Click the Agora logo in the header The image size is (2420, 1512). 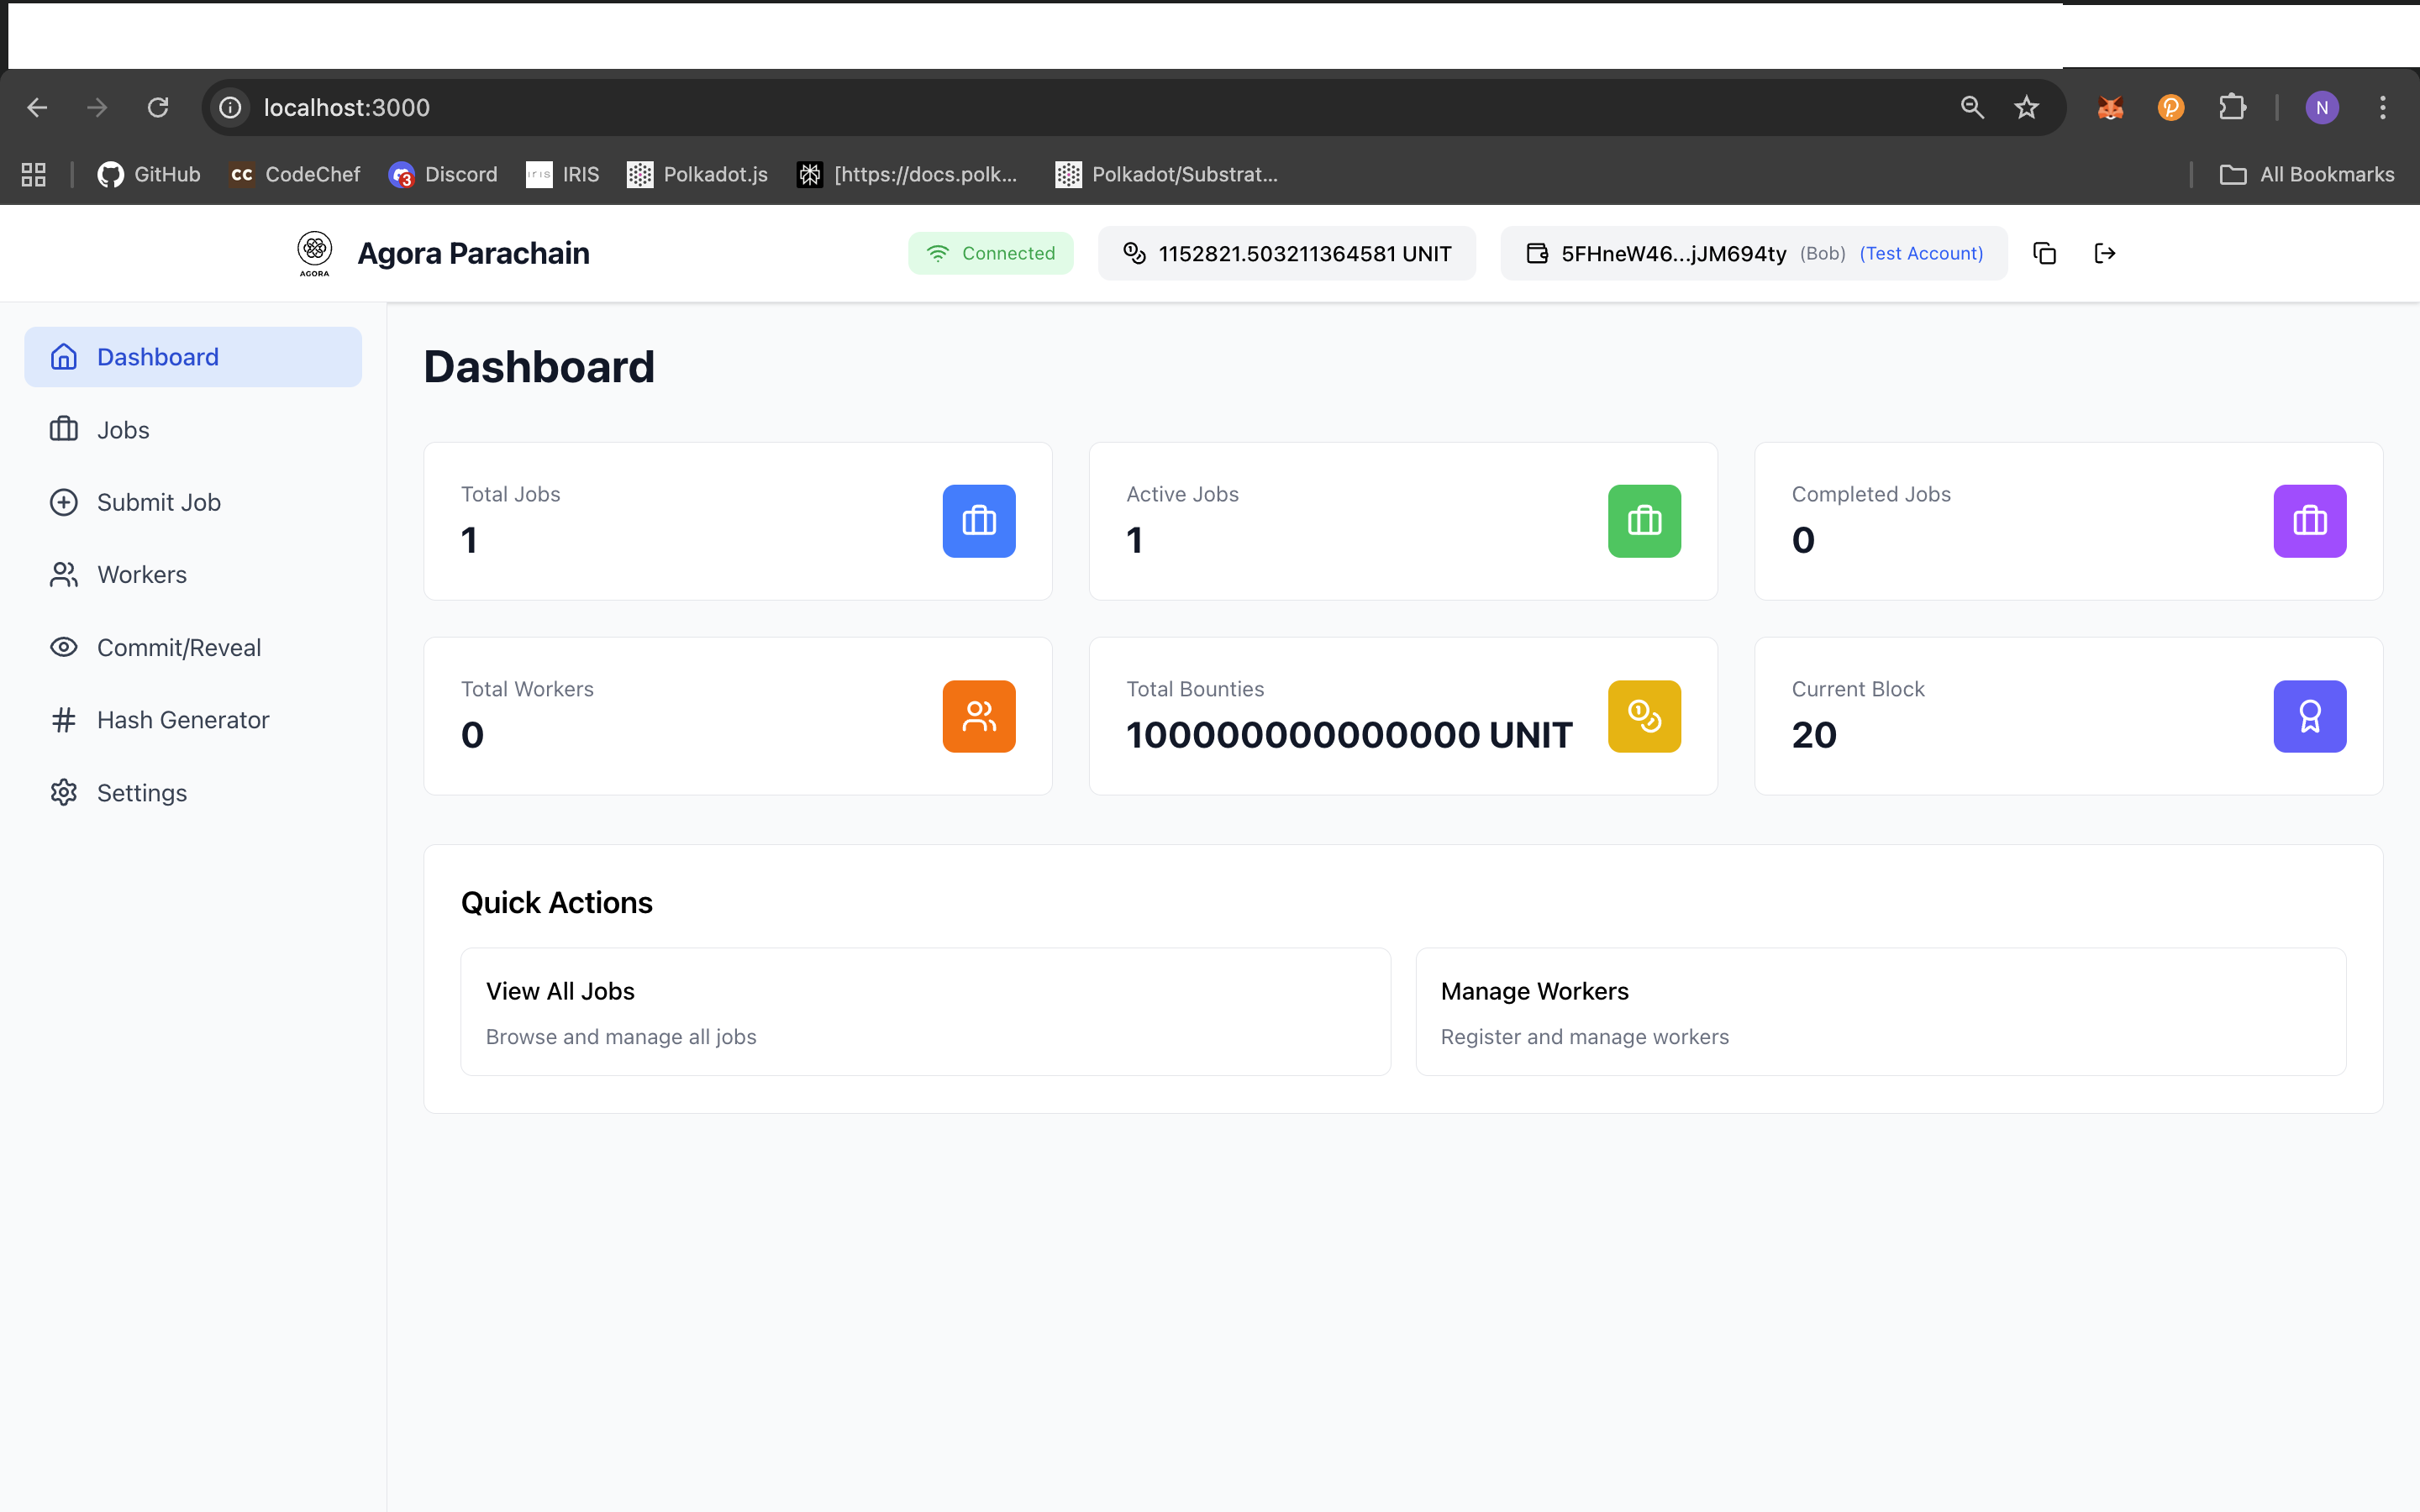pos(315,253)
